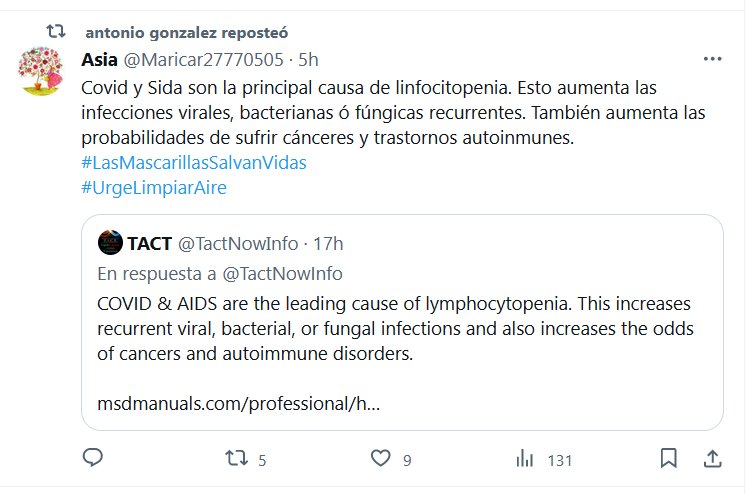Open the view analytics bar chart icon
Viewport: 746px width, 494px height.
tap(525, 459)
